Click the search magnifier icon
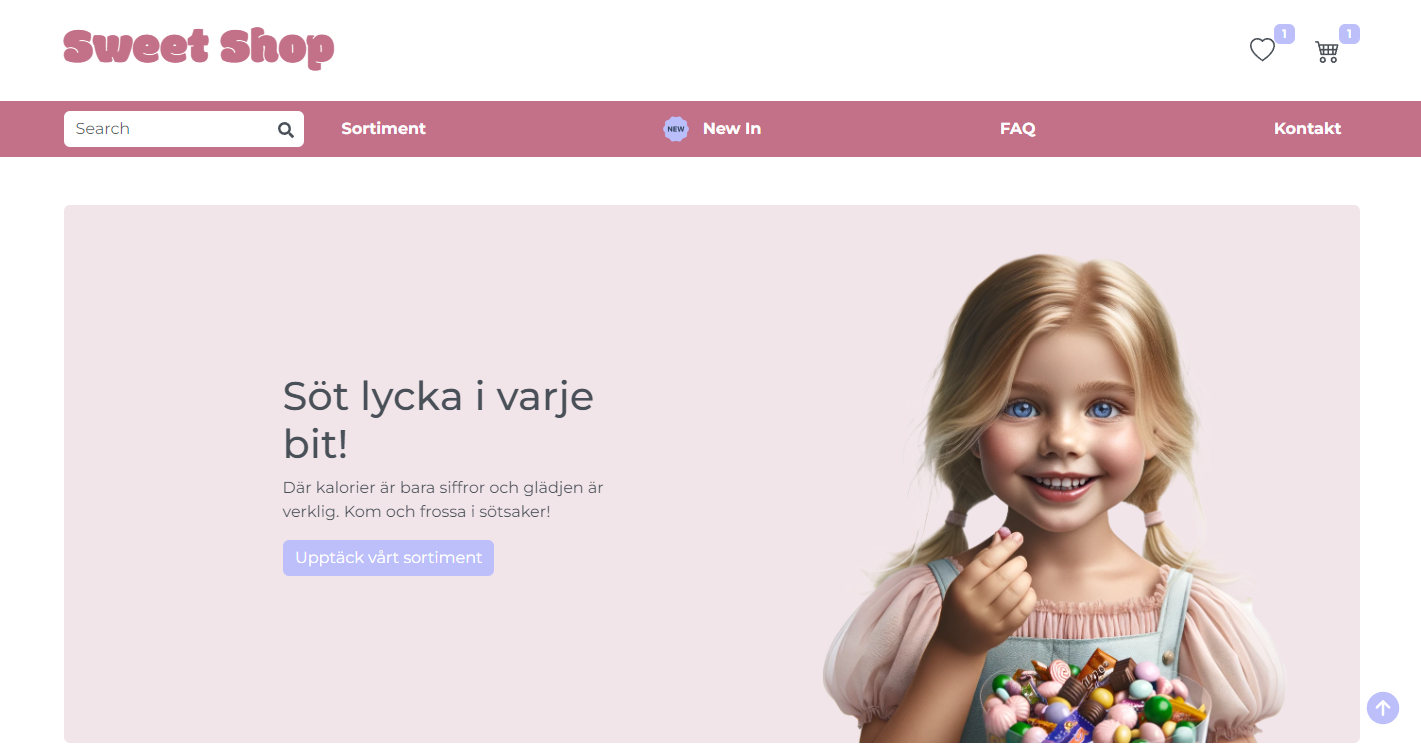Screen dimensions: 1421x748 pyautogui.click(x=286, y=129)
